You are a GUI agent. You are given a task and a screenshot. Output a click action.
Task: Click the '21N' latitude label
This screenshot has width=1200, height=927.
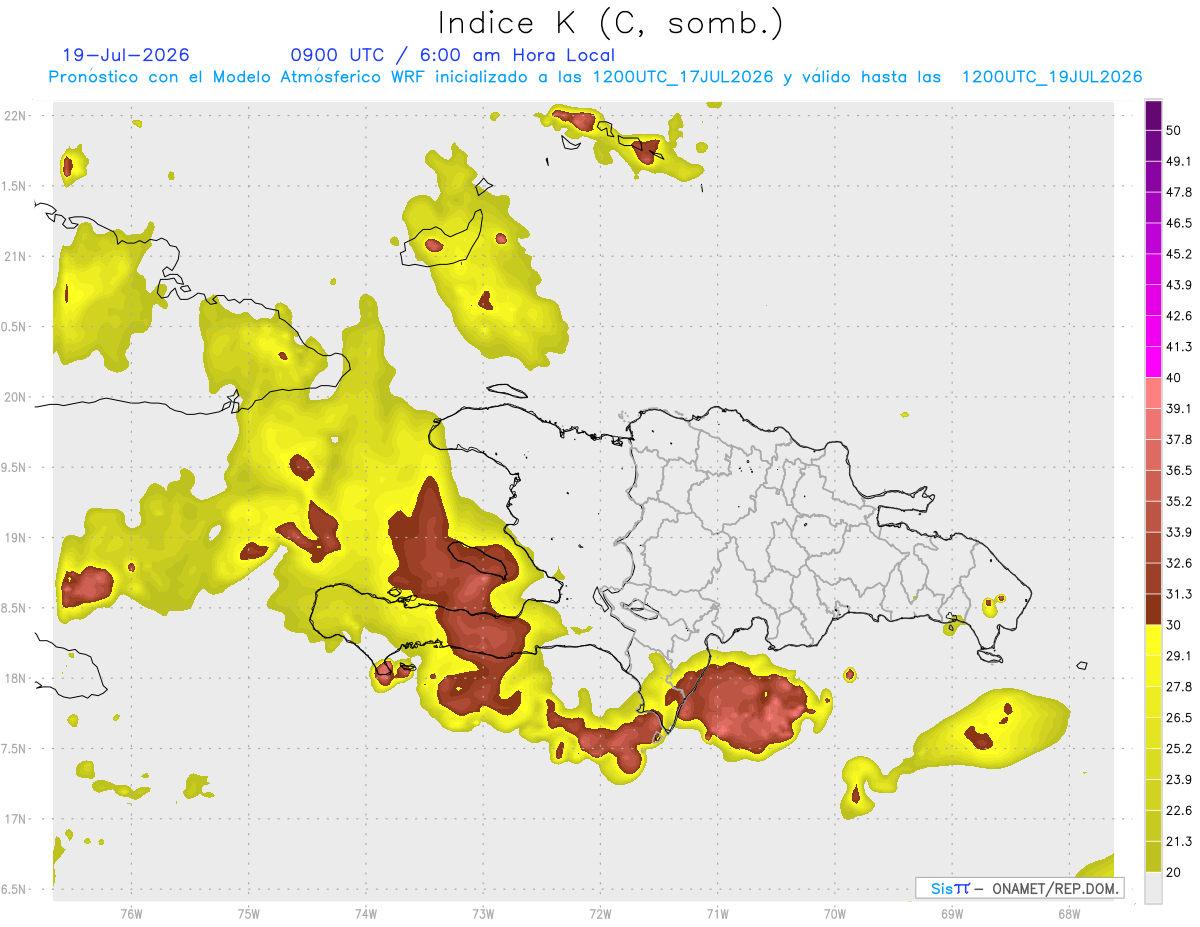pyautogui.click(x=15, y=256)
